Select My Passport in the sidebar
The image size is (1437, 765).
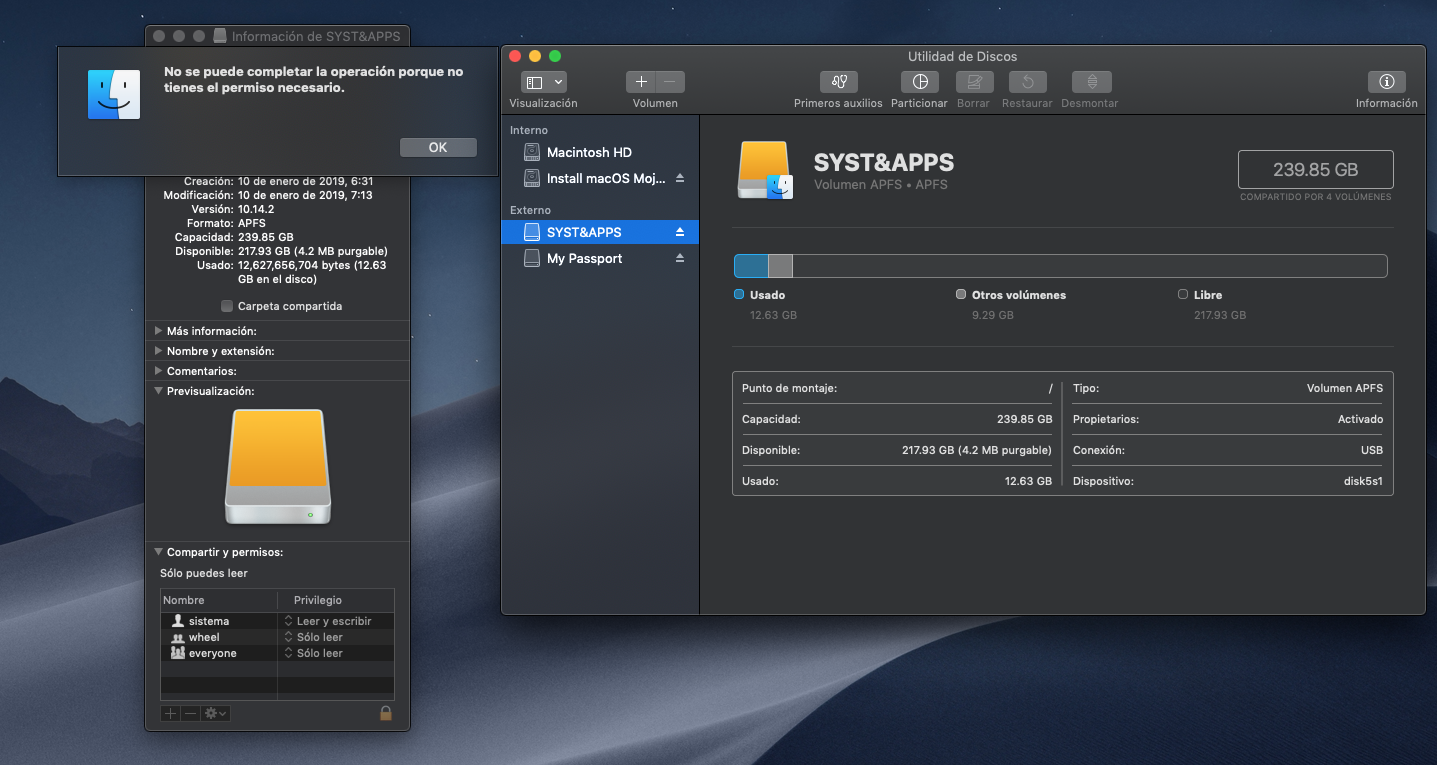click(584, 258)
